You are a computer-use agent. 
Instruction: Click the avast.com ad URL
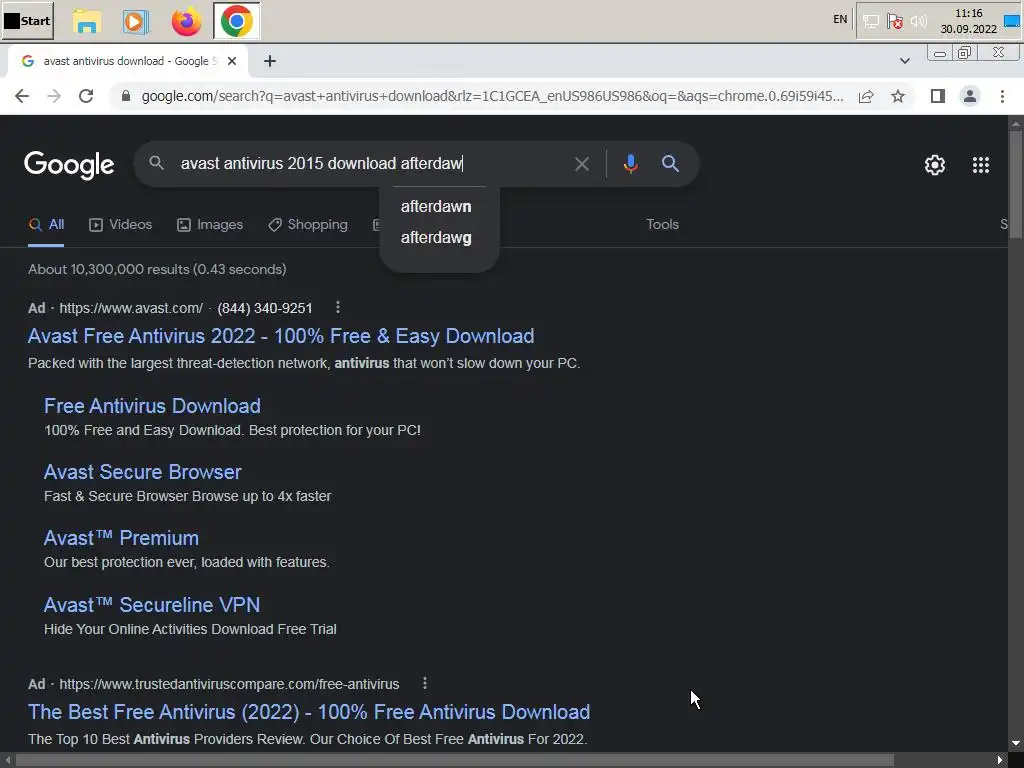coord(131,308)
